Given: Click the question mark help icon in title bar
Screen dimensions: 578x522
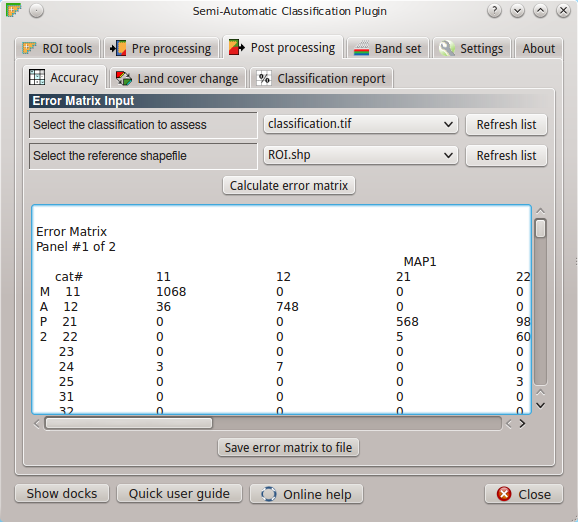Looking at the screenshot, I should [494, 11].
